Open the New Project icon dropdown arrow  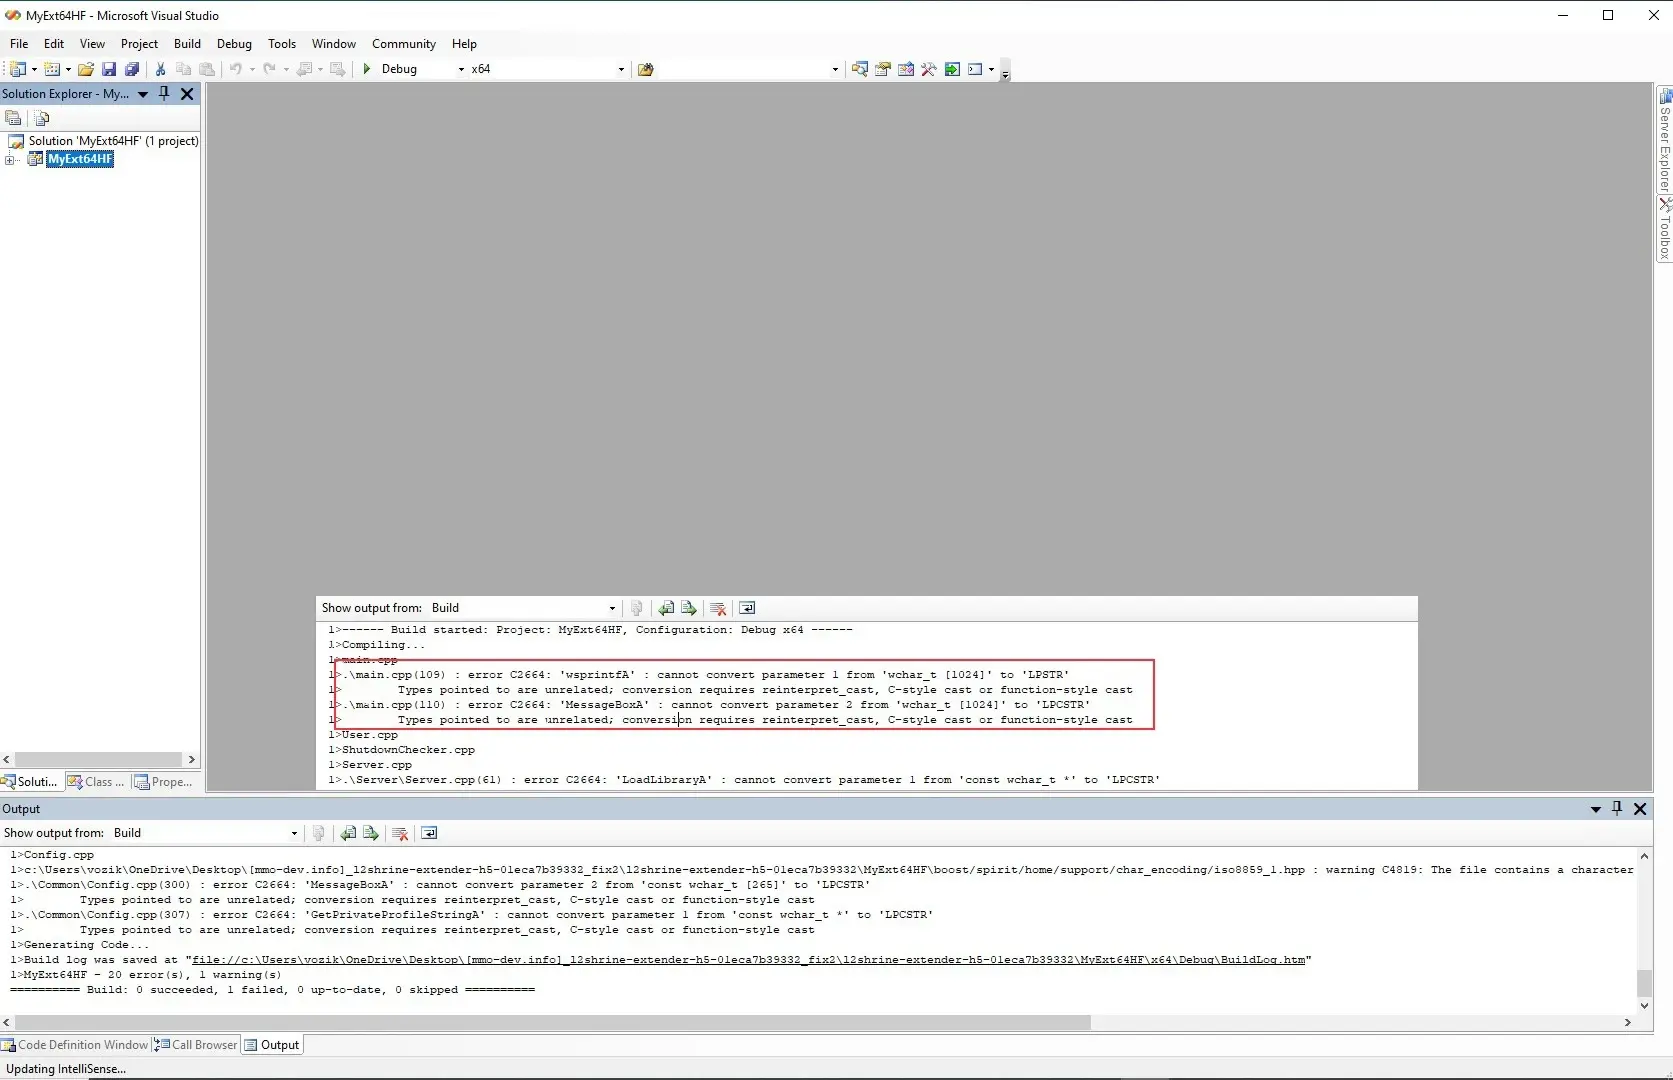[x=34, y=69]
